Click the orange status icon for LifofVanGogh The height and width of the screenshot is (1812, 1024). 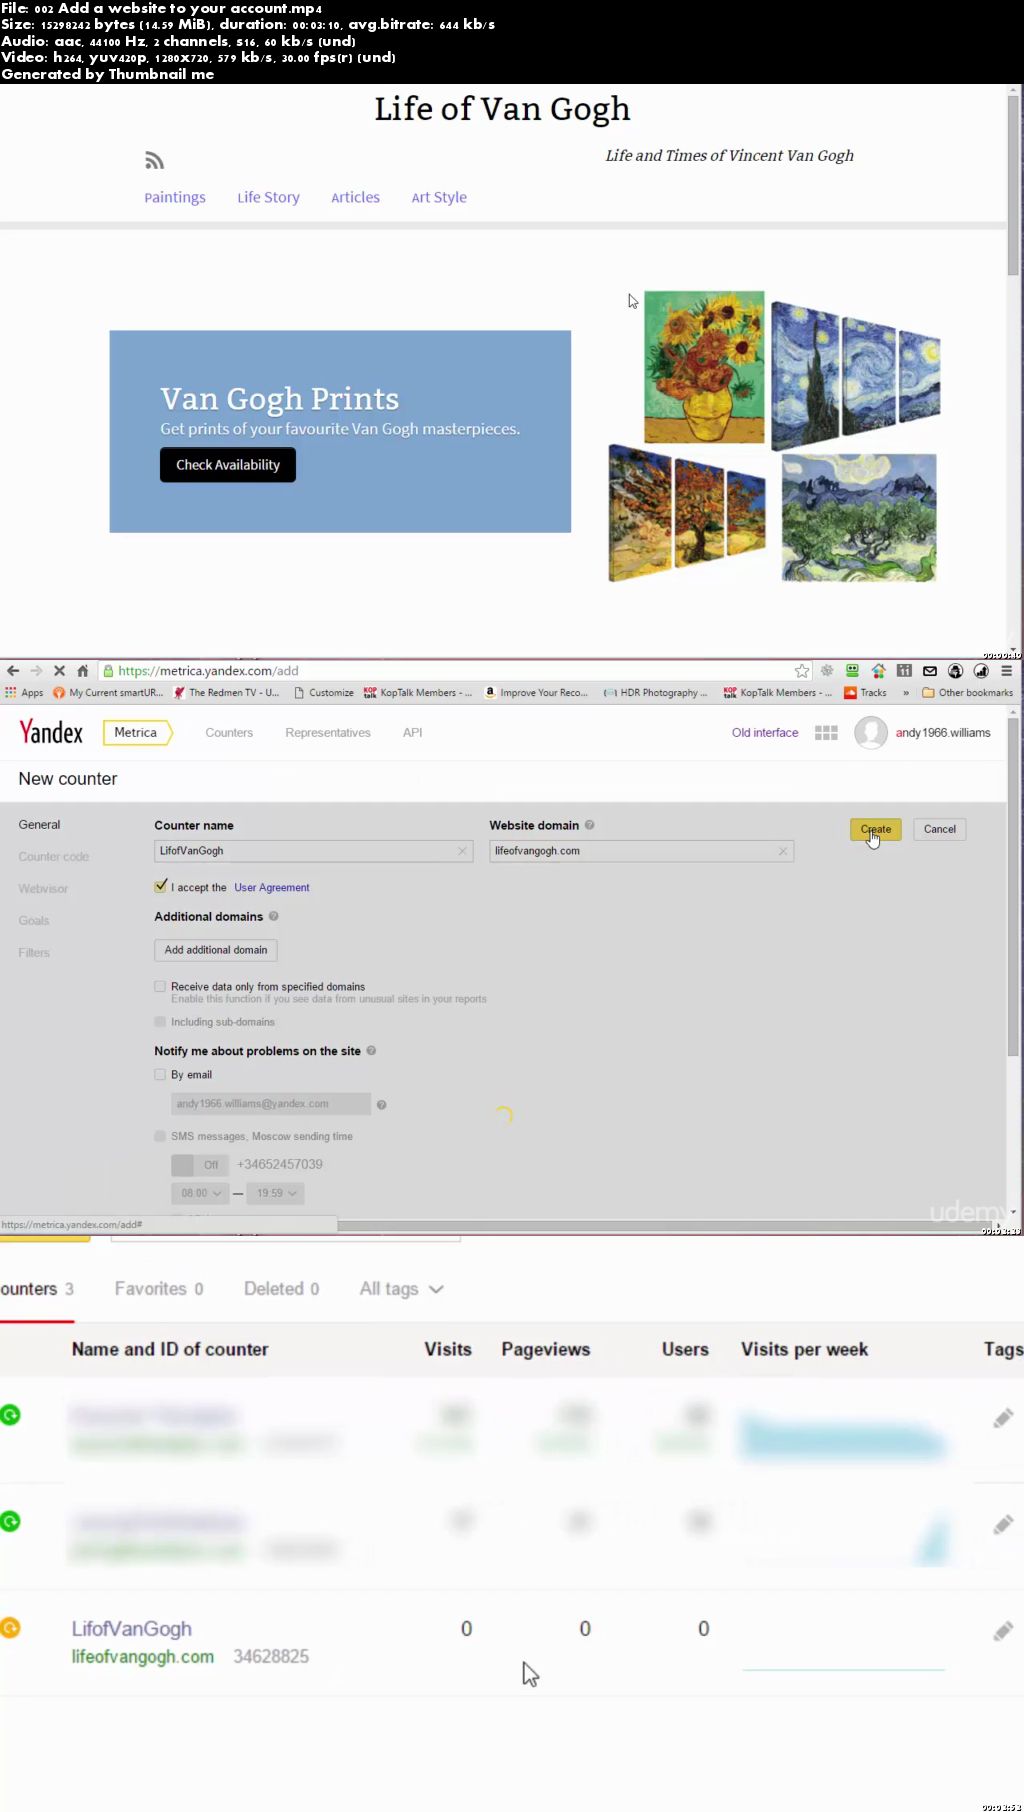tap(10, 1628)
